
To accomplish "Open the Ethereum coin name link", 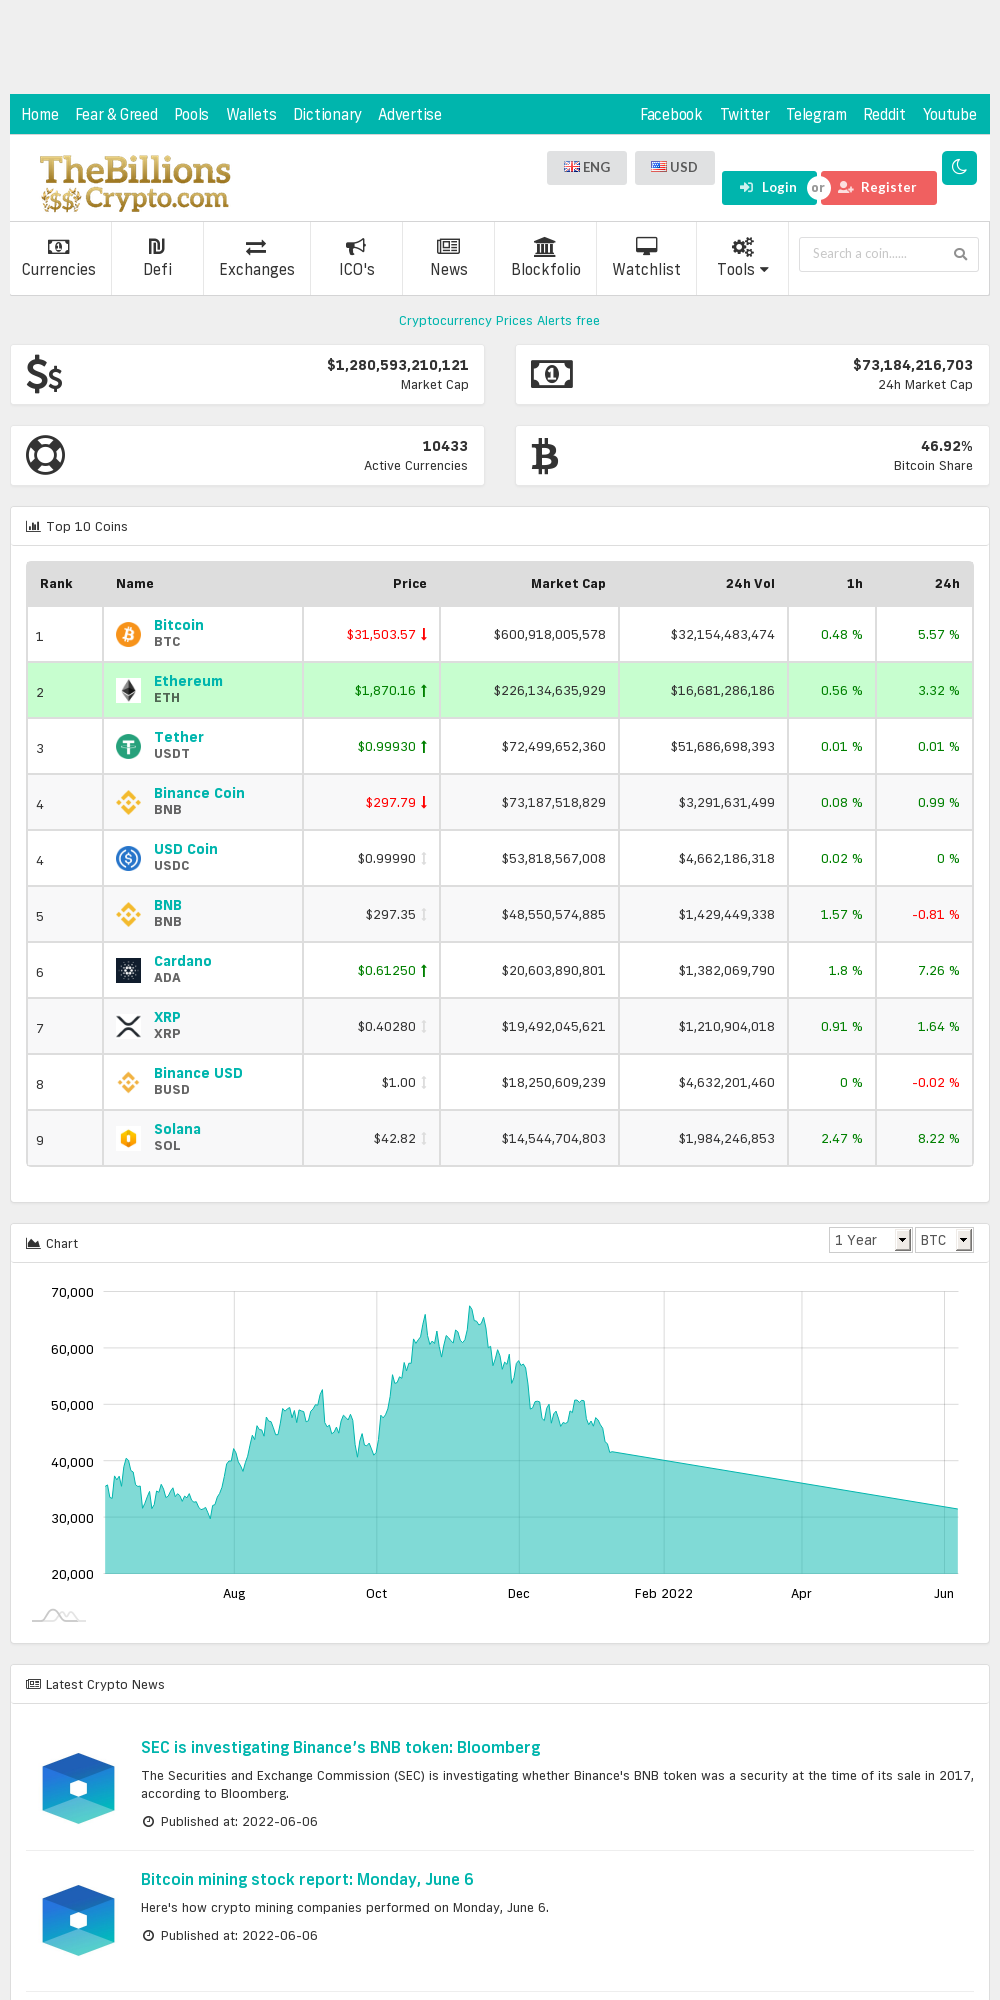I will [188, 681].
